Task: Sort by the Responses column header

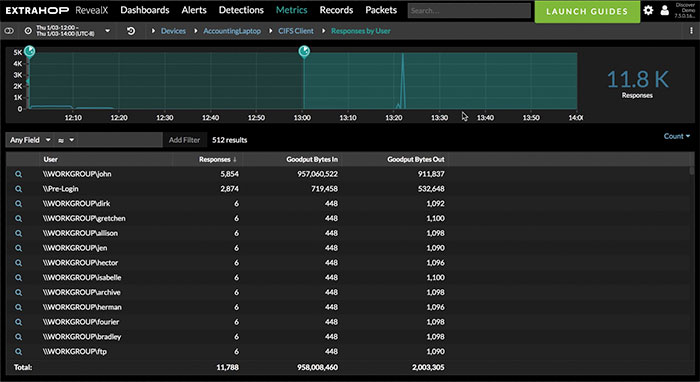Action: (x=217, y=159)
